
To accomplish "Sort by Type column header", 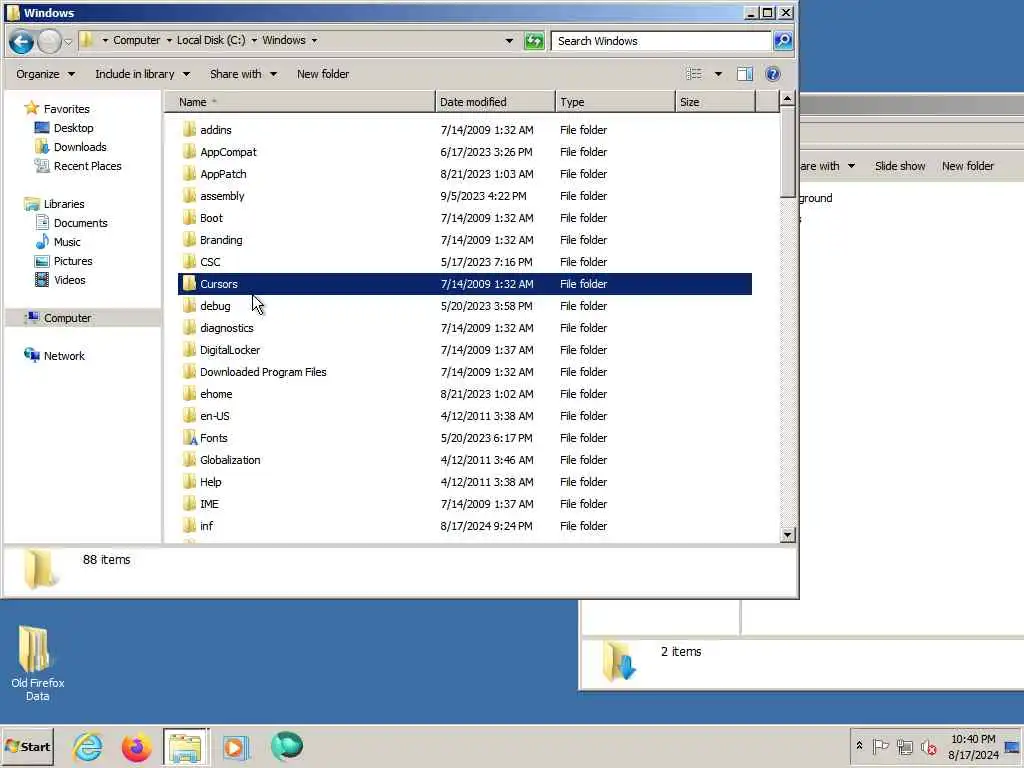I will pos(615,102).
